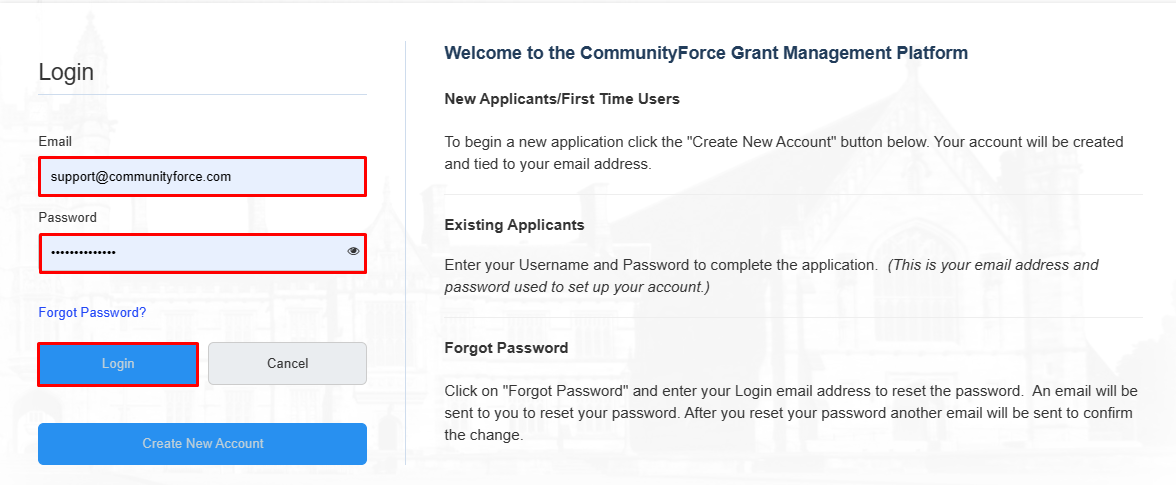Viewport: 1176px width, 485px height.
Task: Click into the Email input field
Action: 202,177
